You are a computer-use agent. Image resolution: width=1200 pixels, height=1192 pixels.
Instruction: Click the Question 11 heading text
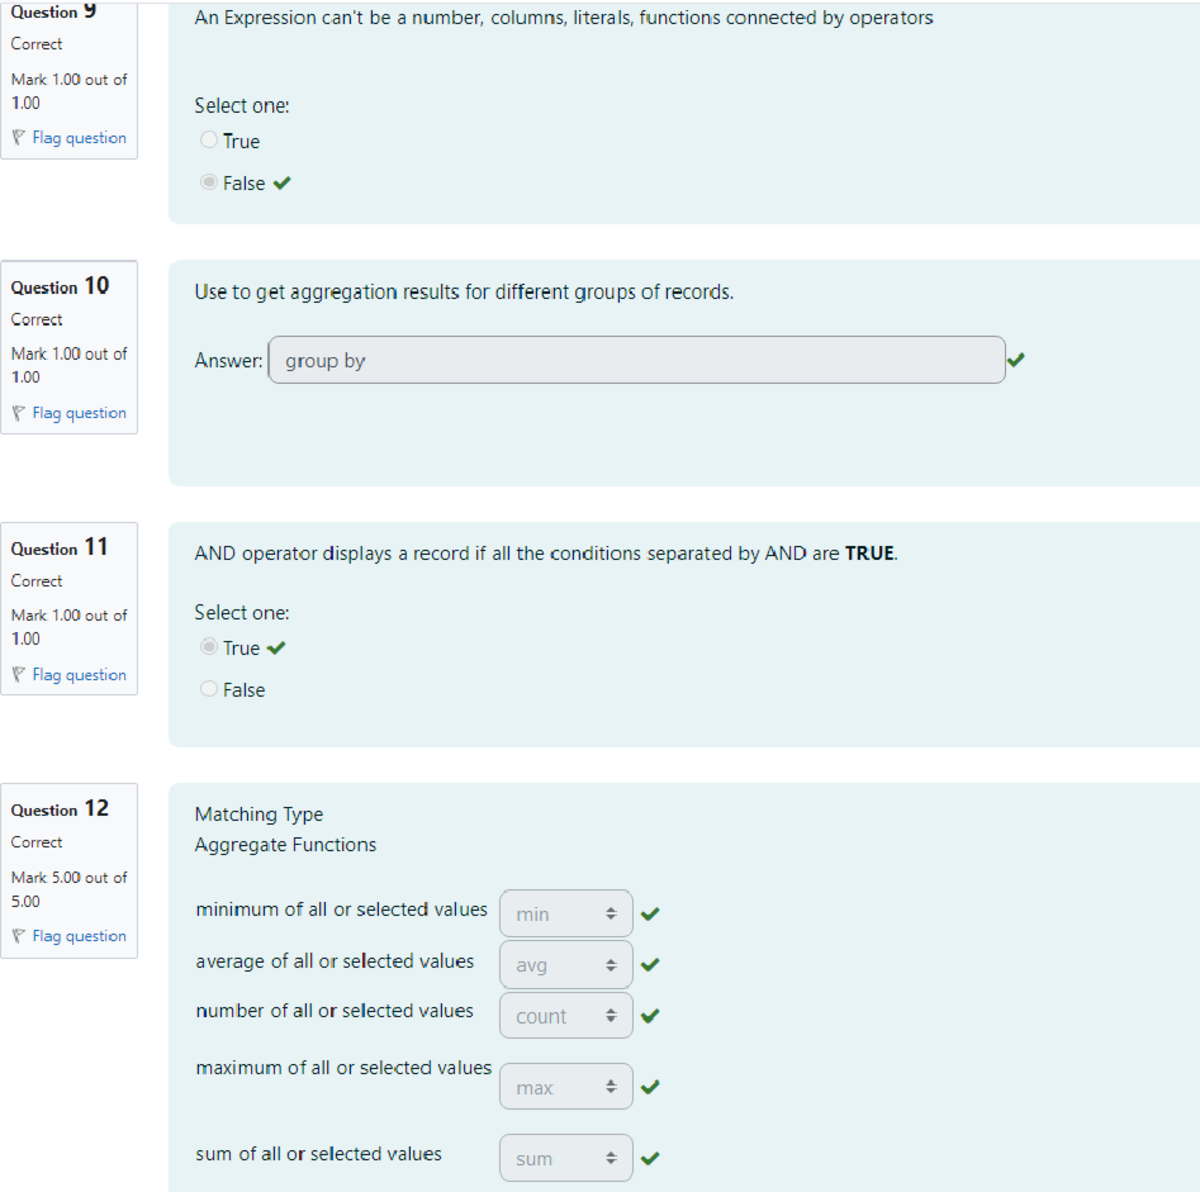[x=59, y=548]
